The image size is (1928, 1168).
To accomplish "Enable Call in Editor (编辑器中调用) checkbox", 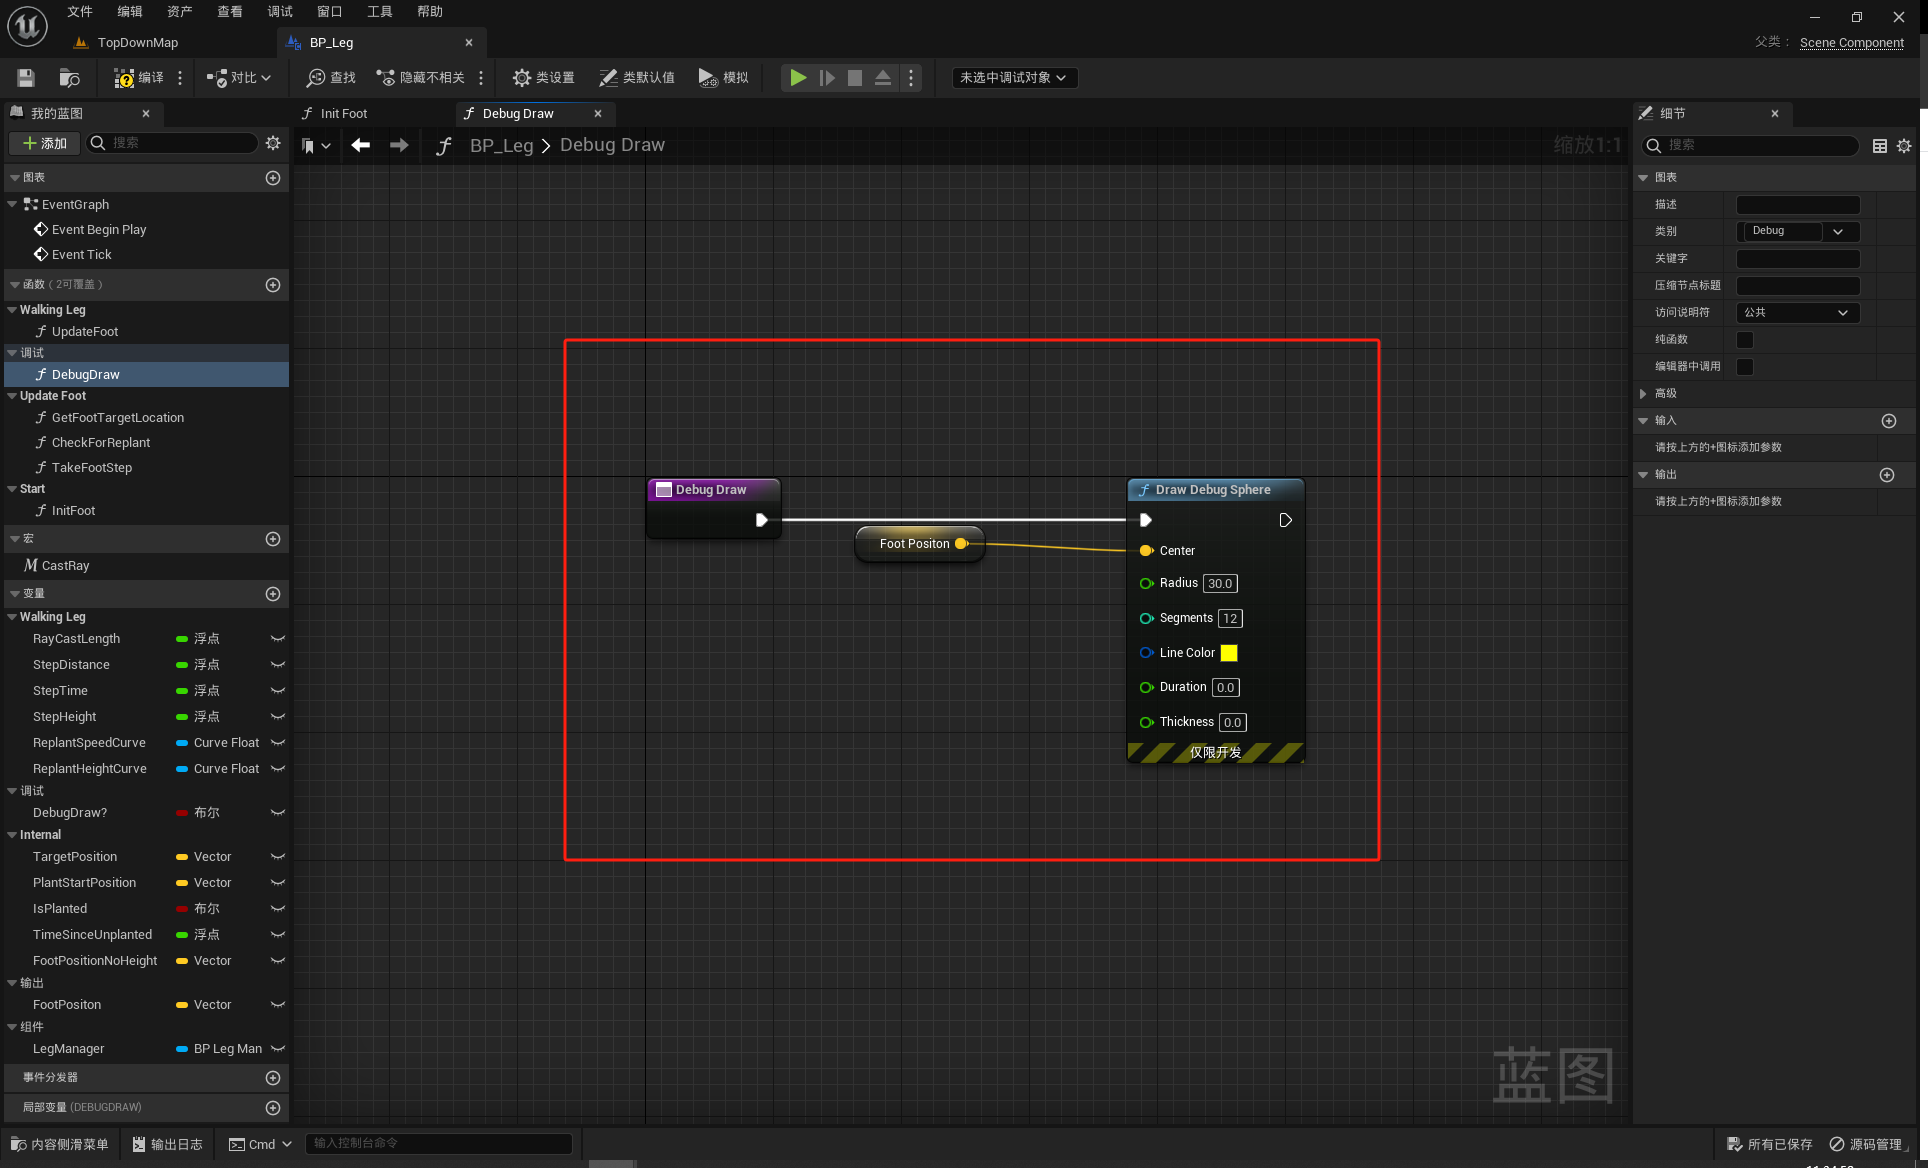I will coord(1745,367).
